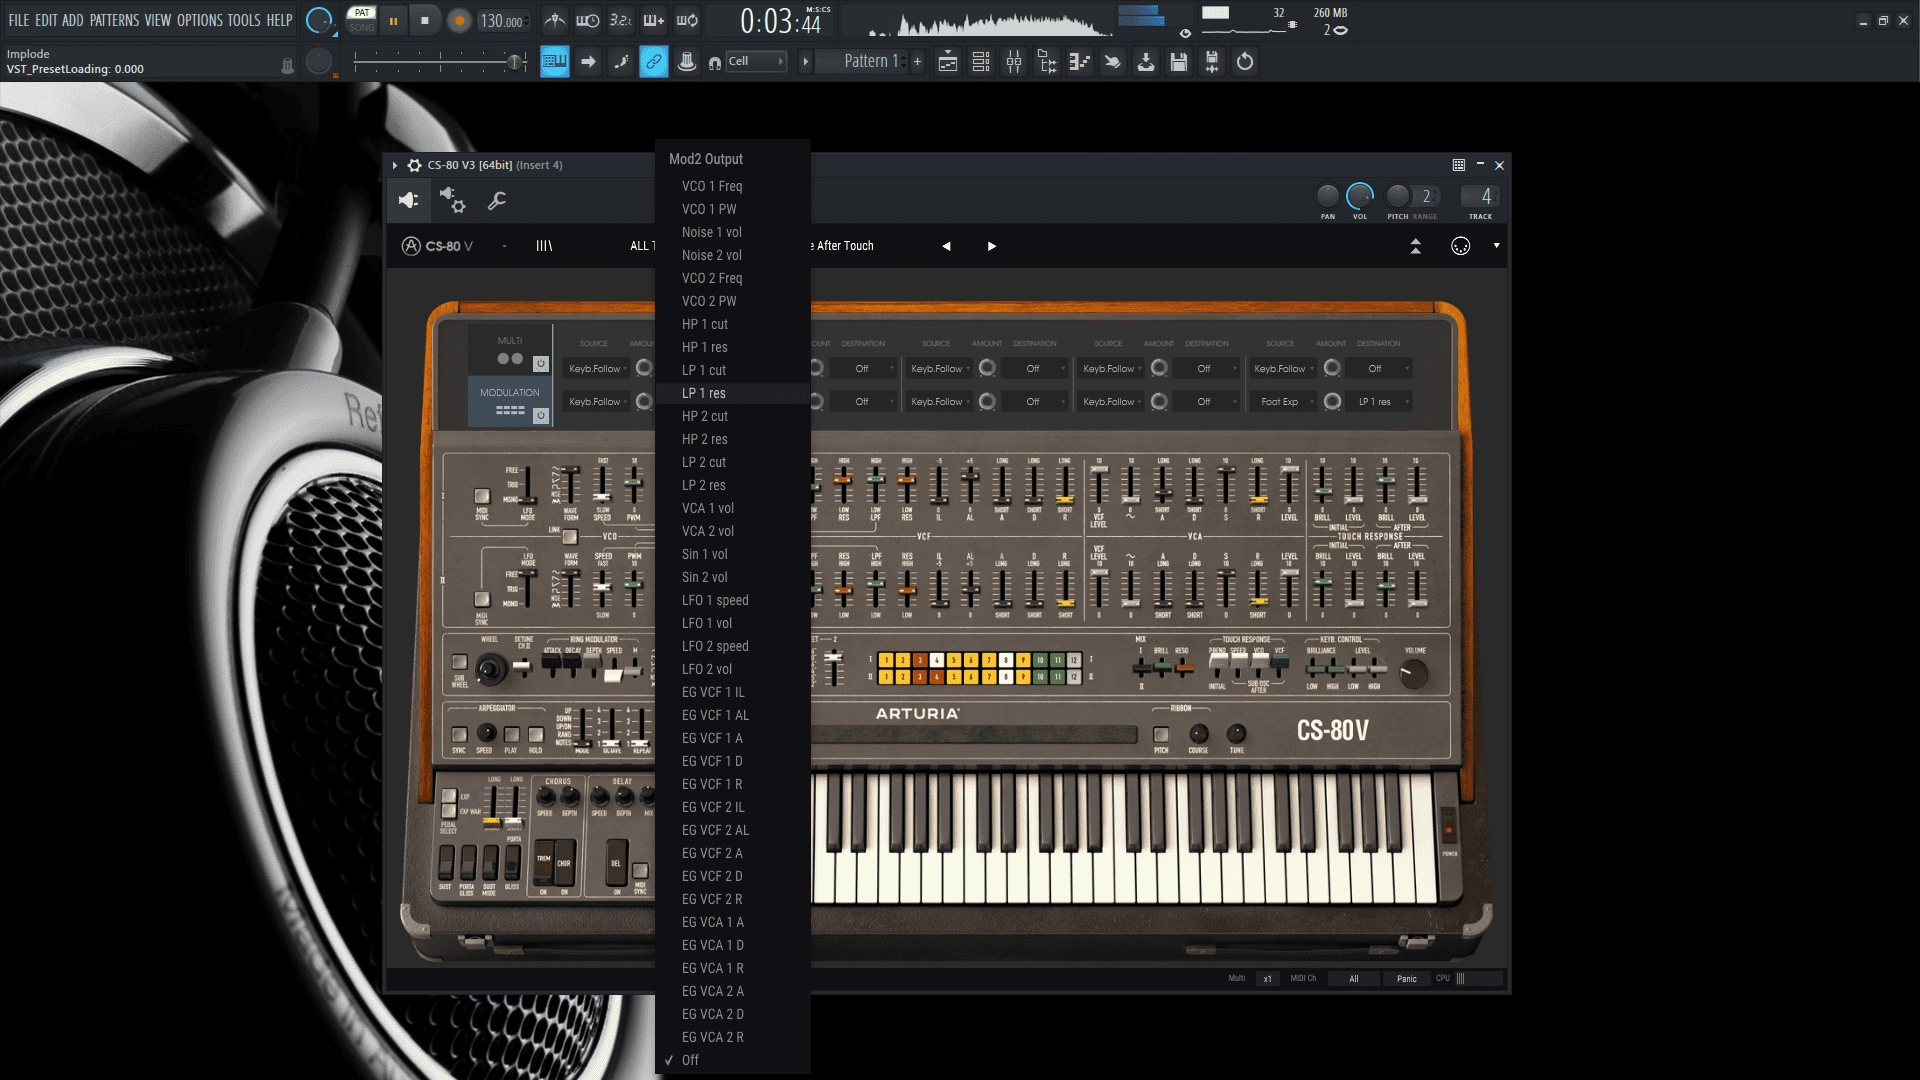Click the detached window grid icon
The height and width of the screenshot is (1080, 1920).
pyautogui.click(x=1459, y=165)
